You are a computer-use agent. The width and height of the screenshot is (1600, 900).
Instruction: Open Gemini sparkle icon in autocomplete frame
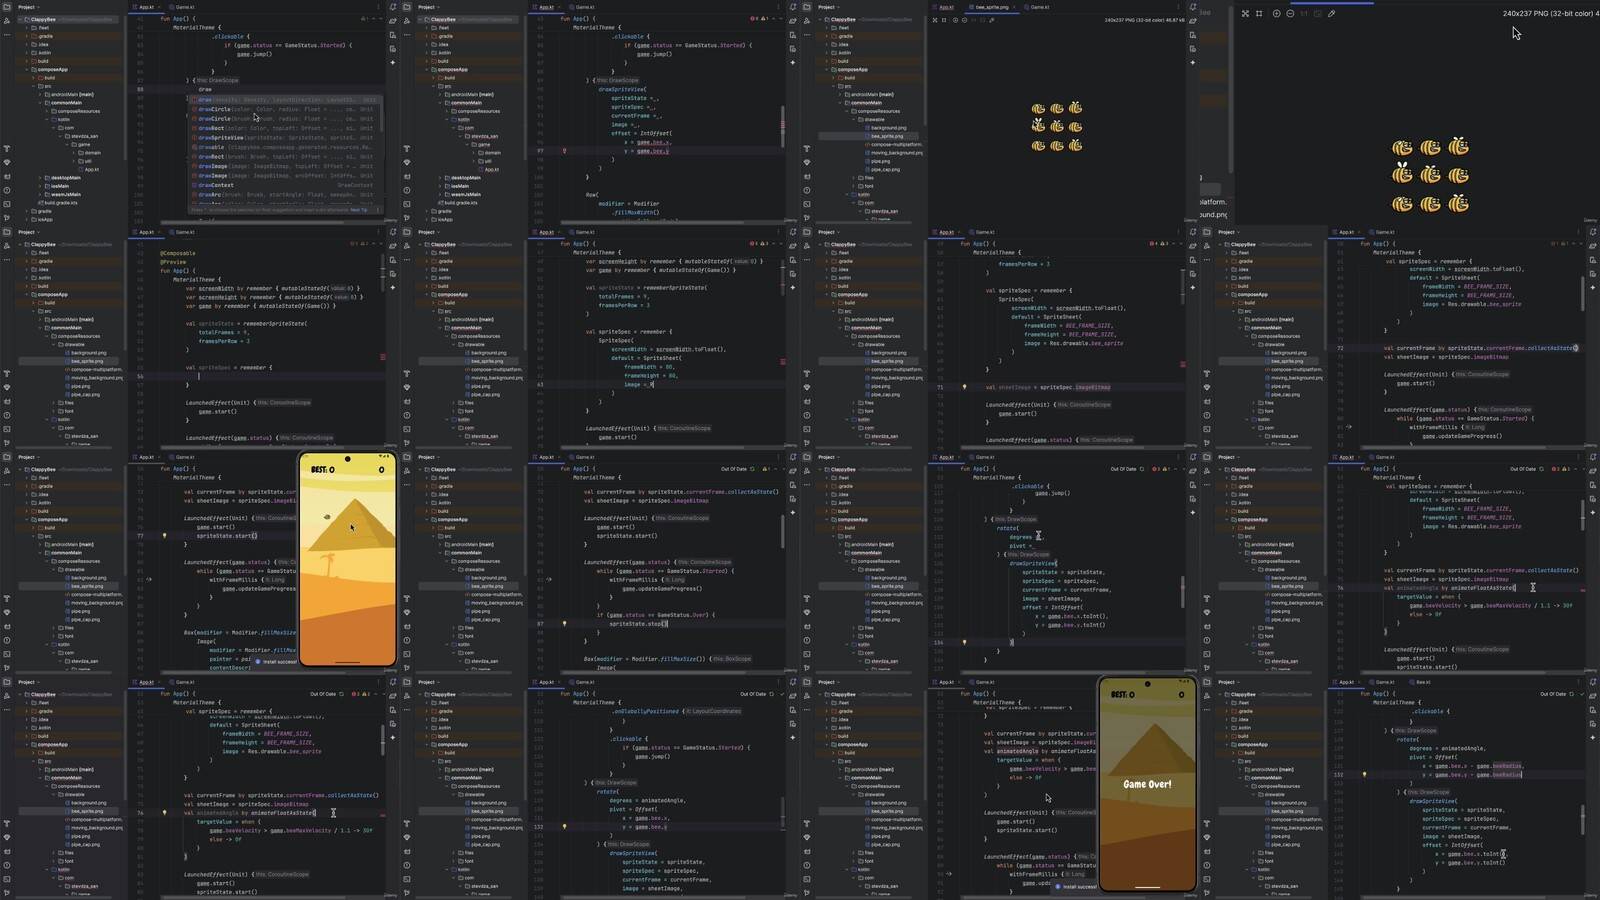point(393,62)
